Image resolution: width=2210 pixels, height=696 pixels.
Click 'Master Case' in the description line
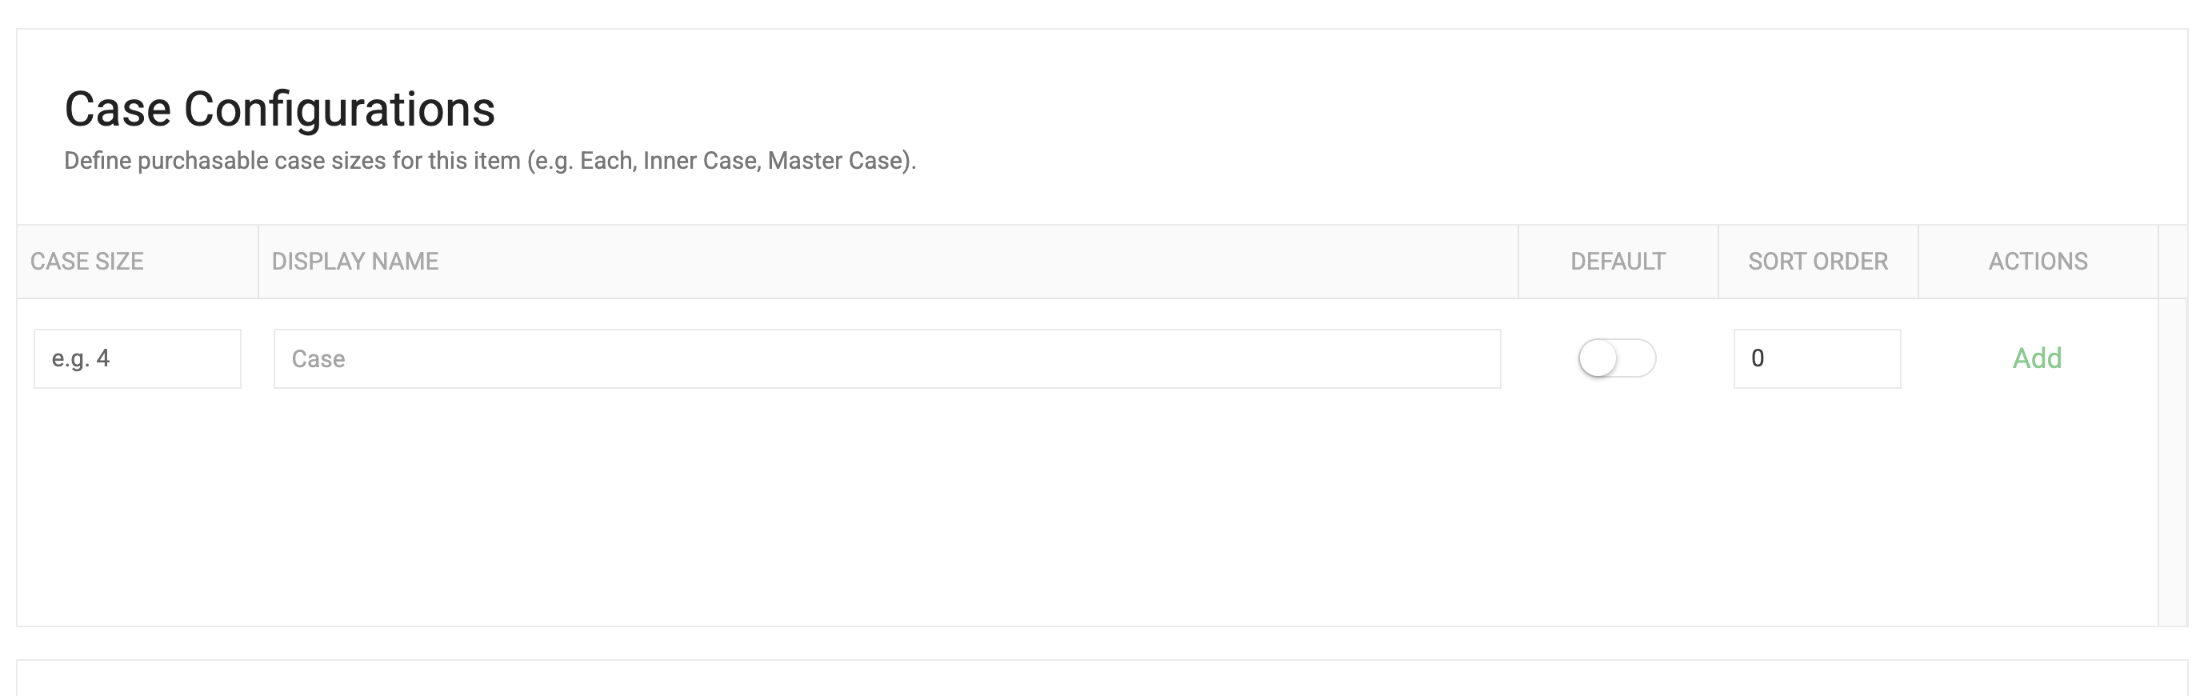(x=836, y=161)
